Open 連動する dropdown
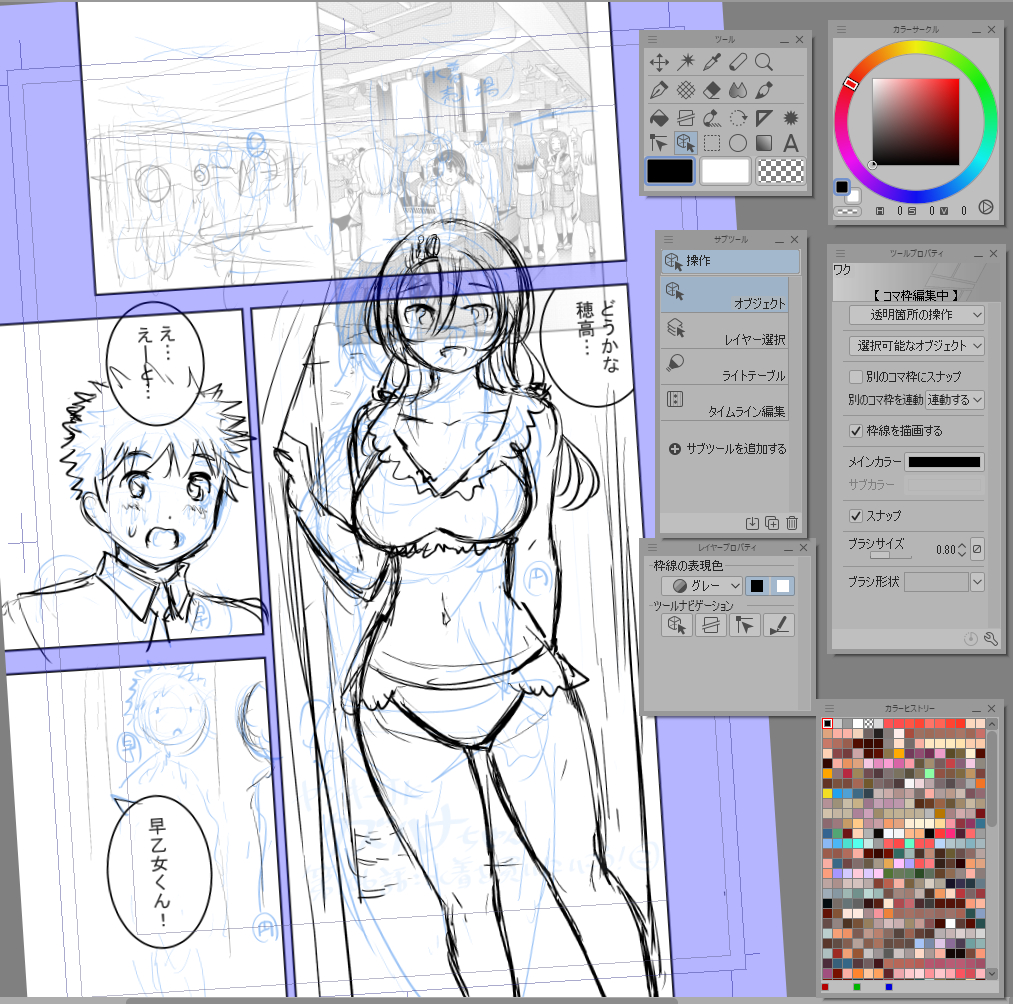This screenshot has width=1013, height=1004. pos(955,400)
